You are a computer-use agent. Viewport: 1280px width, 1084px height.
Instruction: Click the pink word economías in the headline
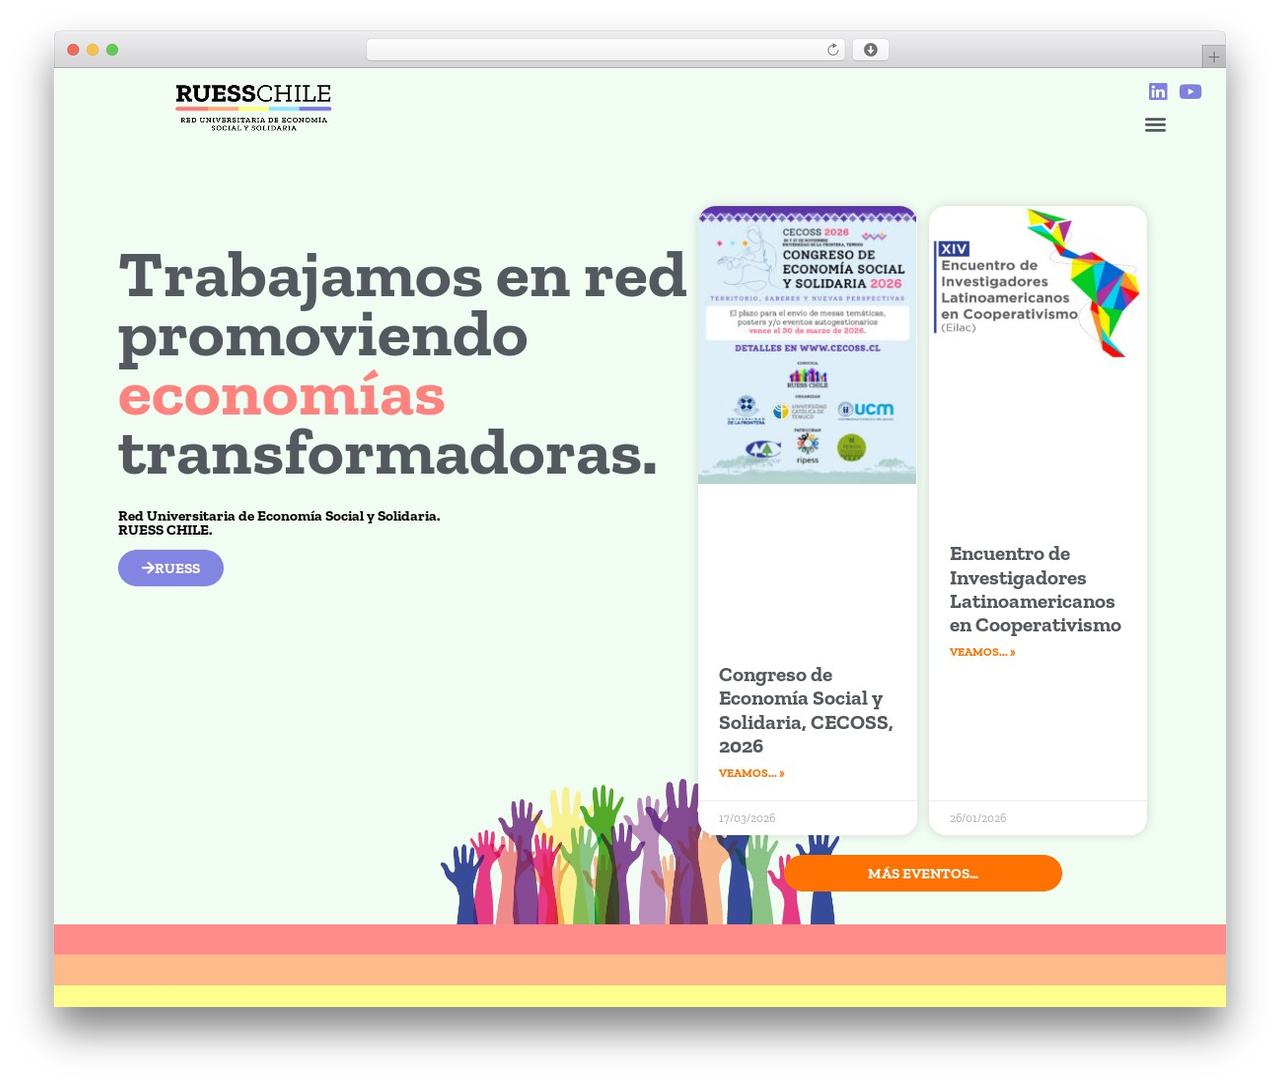point(282,396)
